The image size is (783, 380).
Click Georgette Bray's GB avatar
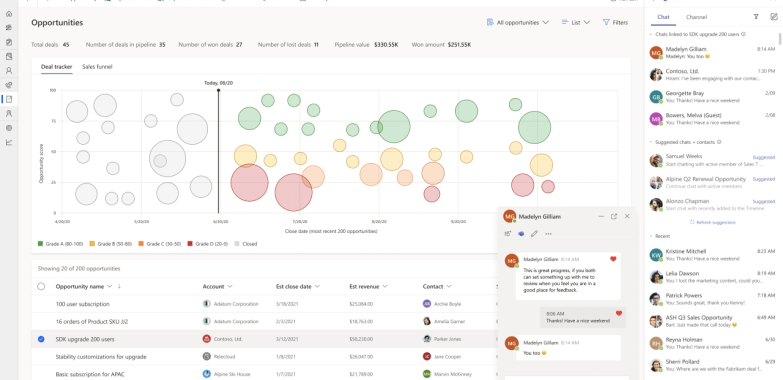(656, 96)
